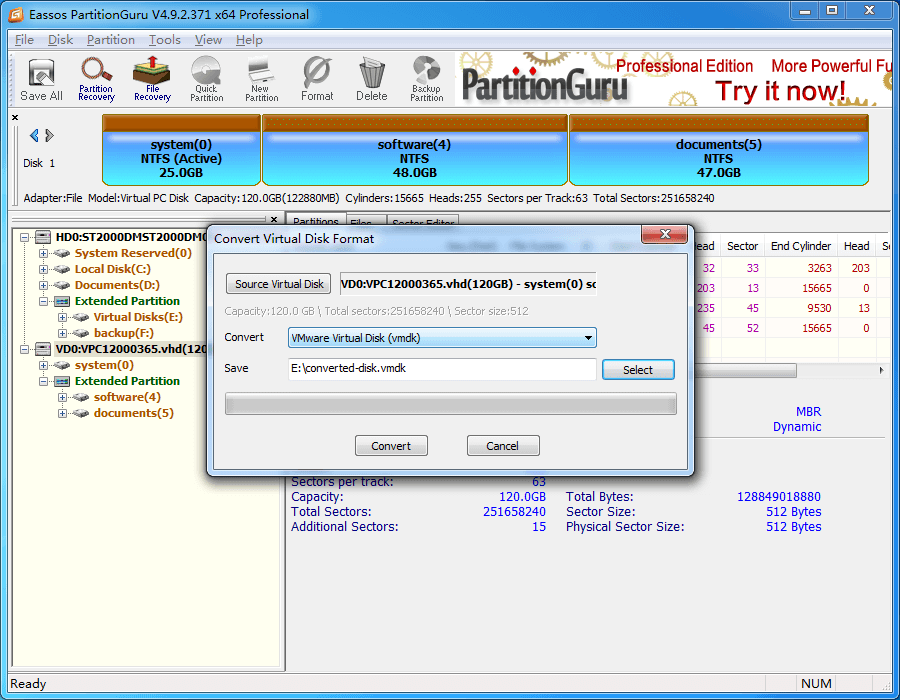Go to next disk arrow

[x=49, y=135]
